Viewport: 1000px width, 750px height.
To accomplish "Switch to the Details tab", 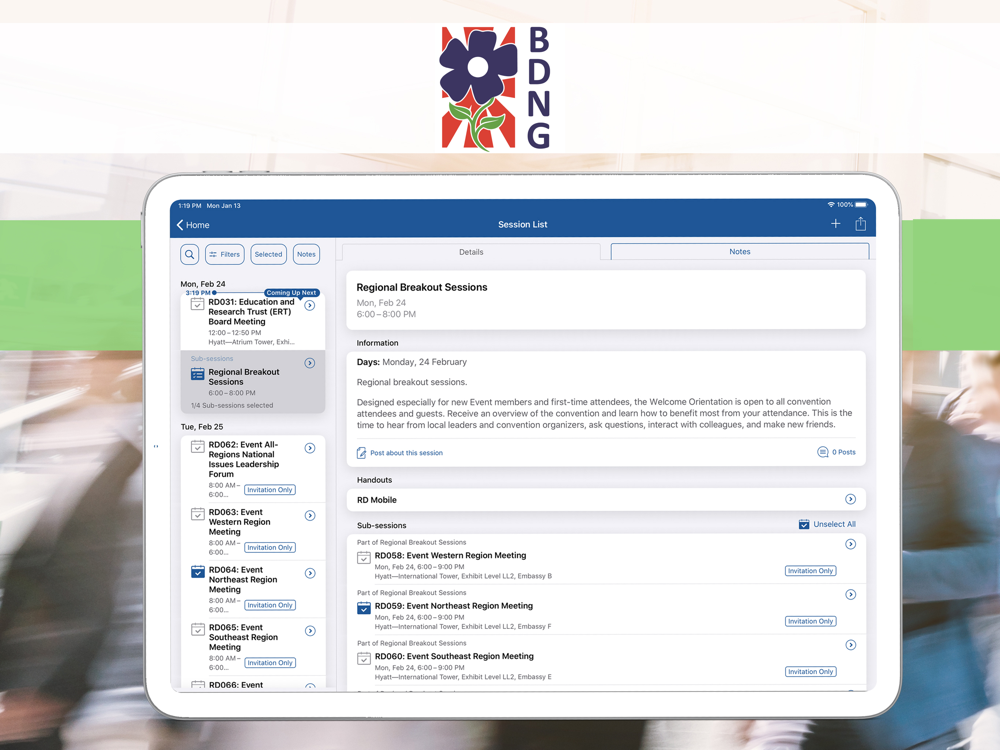I will (471, 252).
